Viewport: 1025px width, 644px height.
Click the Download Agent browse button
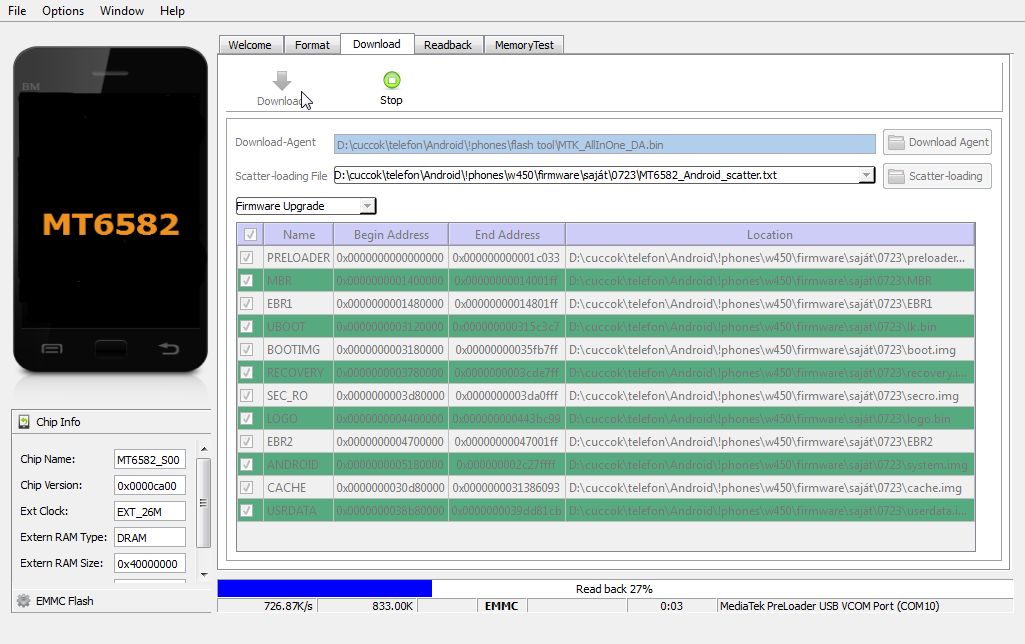click(937, 142)
